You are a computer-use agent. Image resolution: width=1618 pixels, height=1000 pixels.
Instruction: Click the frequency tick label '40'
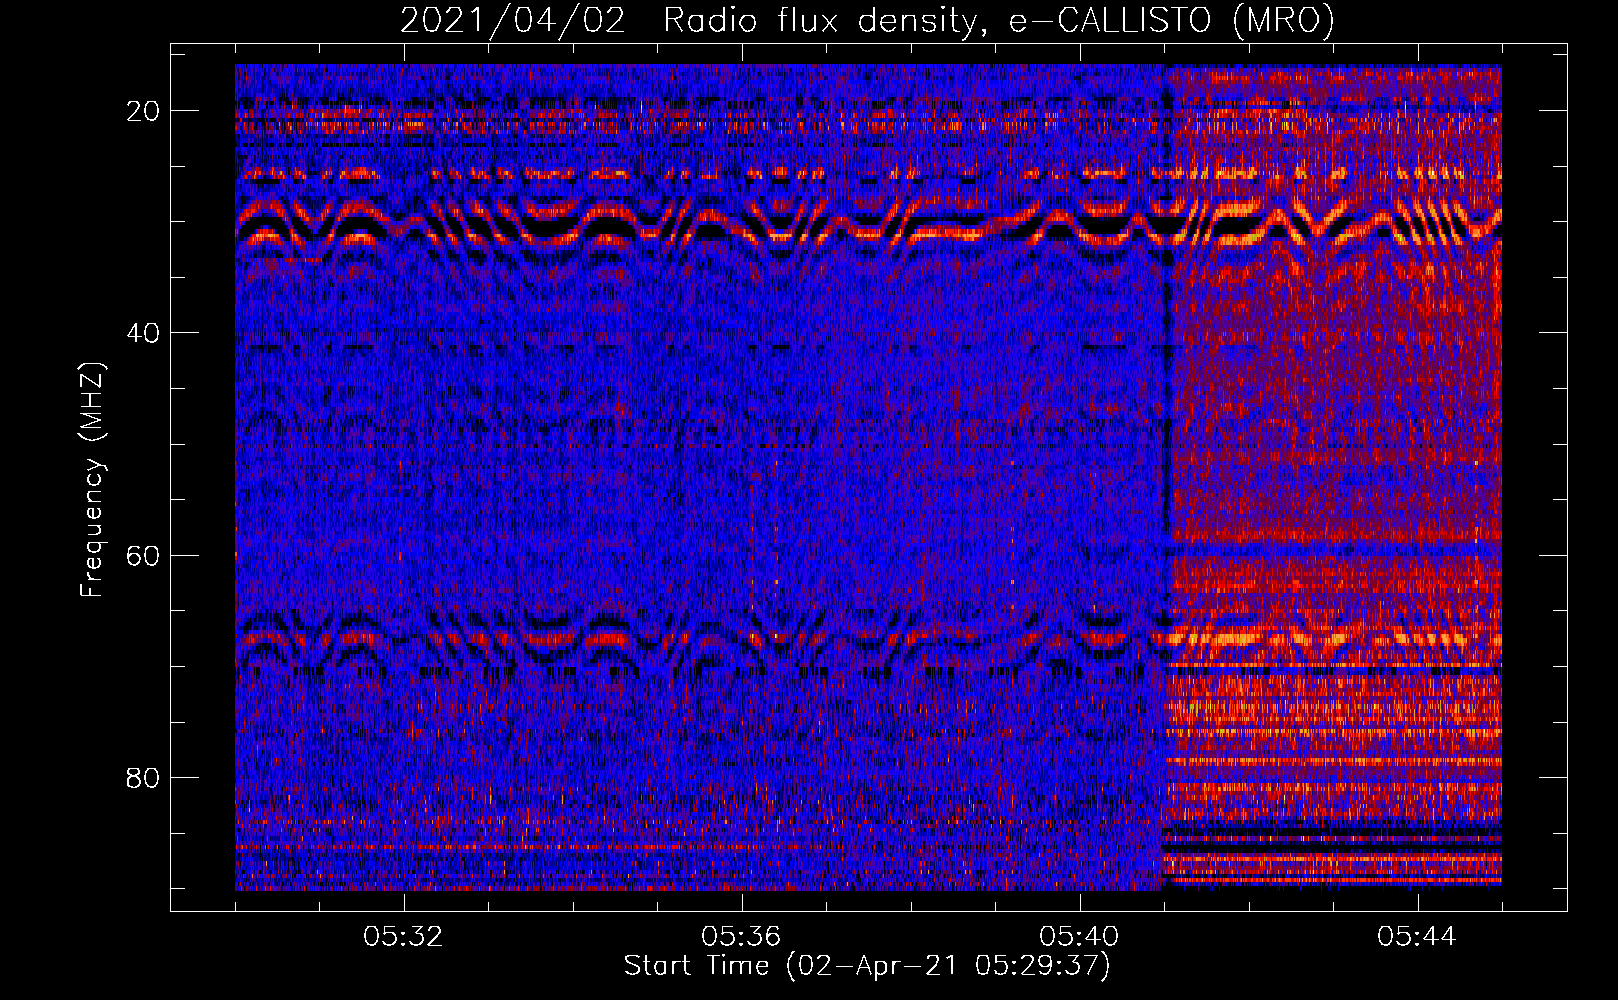coord(144,333)
